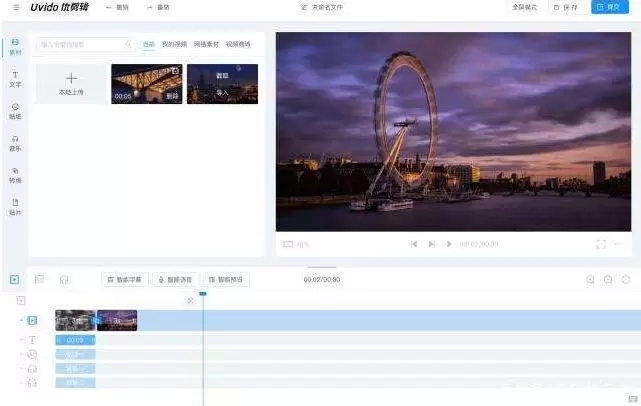The height and width of the screenshot is (406, 641).
Task: Click the headphone icon in timeline toolbar
Action: coord(64,280)
